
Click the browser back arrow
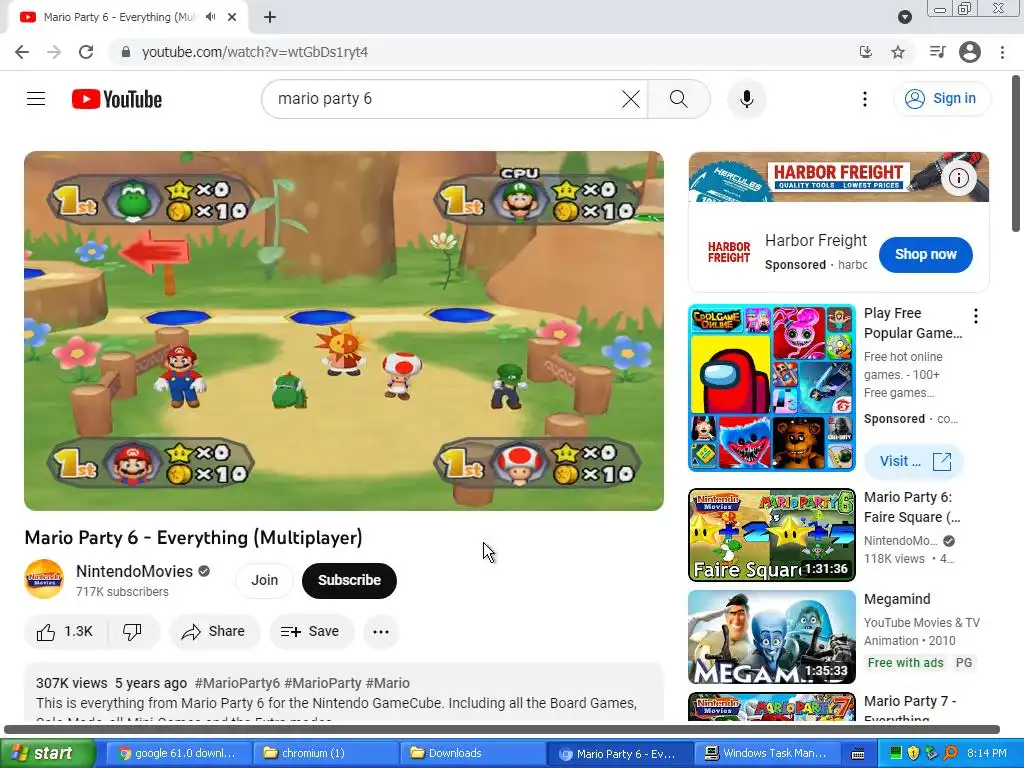[x=22, y=52]
